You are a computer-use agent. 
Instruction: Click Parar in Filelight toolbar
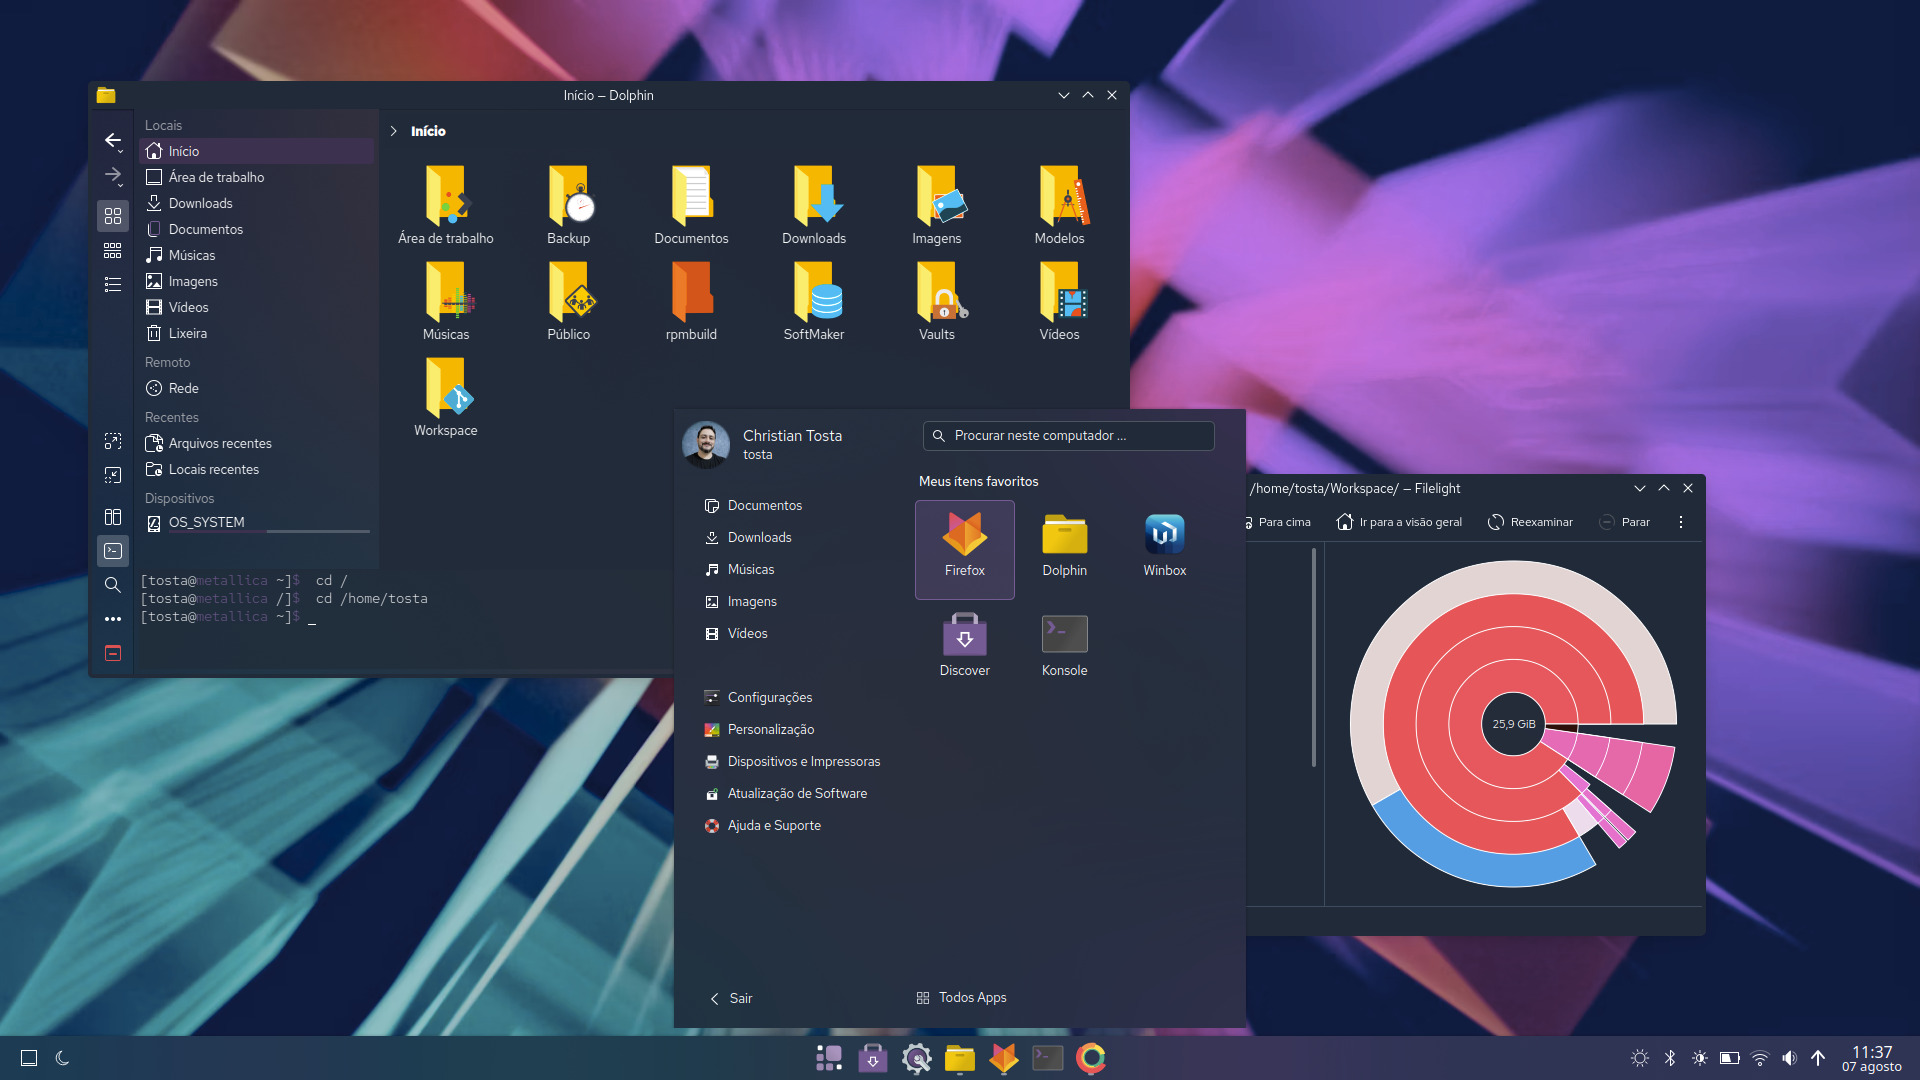[1624, 522]
